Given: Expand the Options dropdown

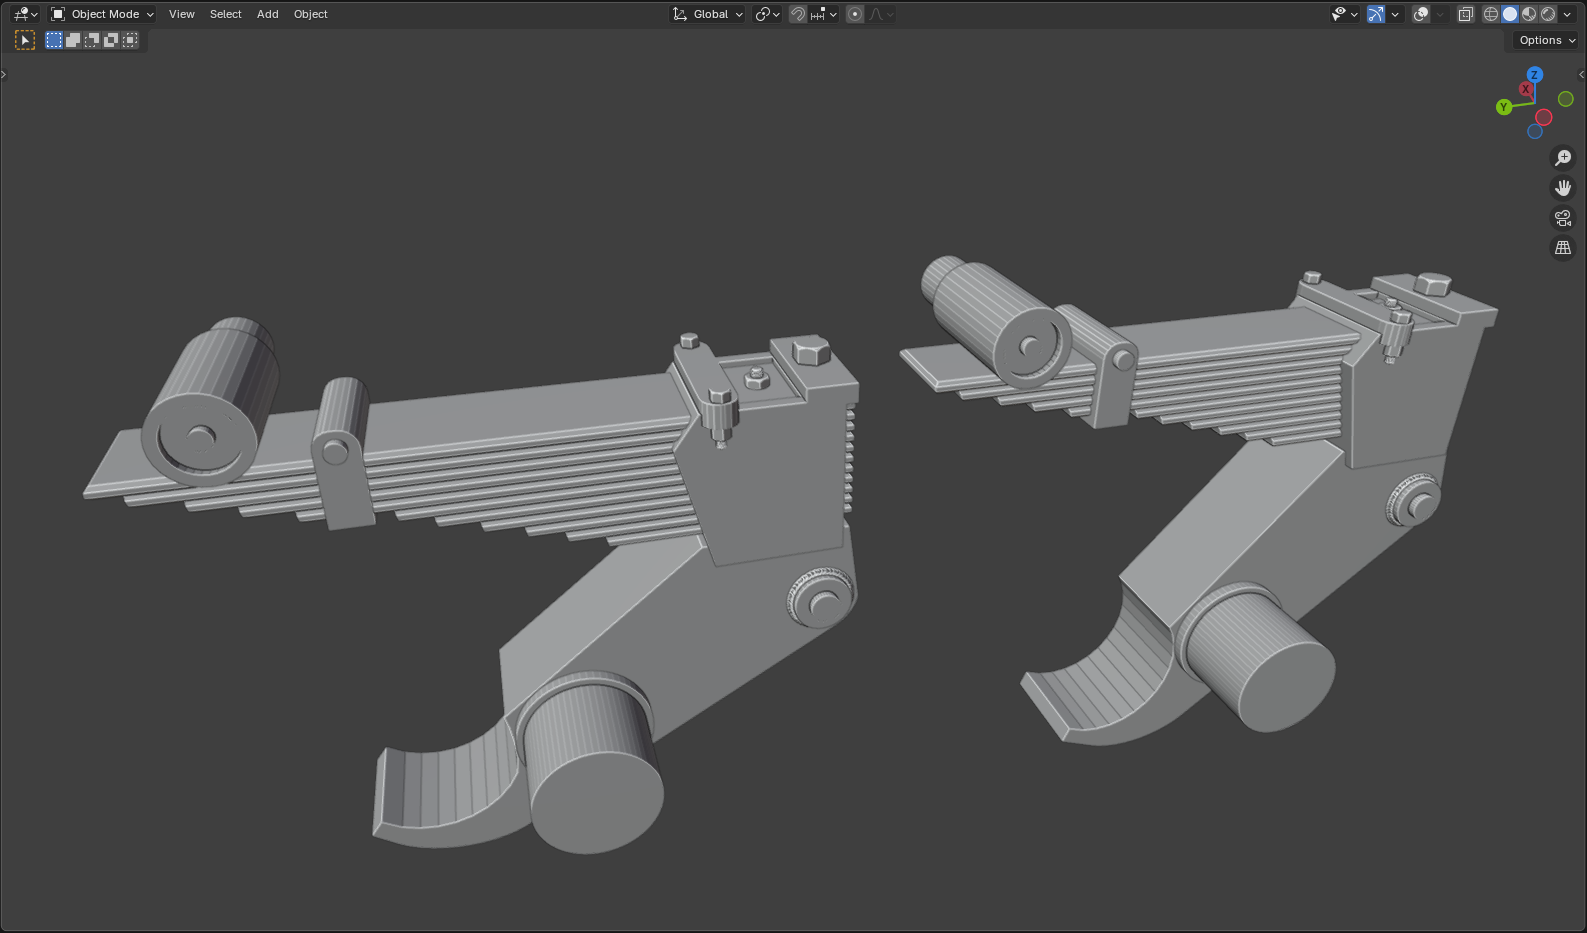Looking at the screenshot, I should [x=1546, y=40].
